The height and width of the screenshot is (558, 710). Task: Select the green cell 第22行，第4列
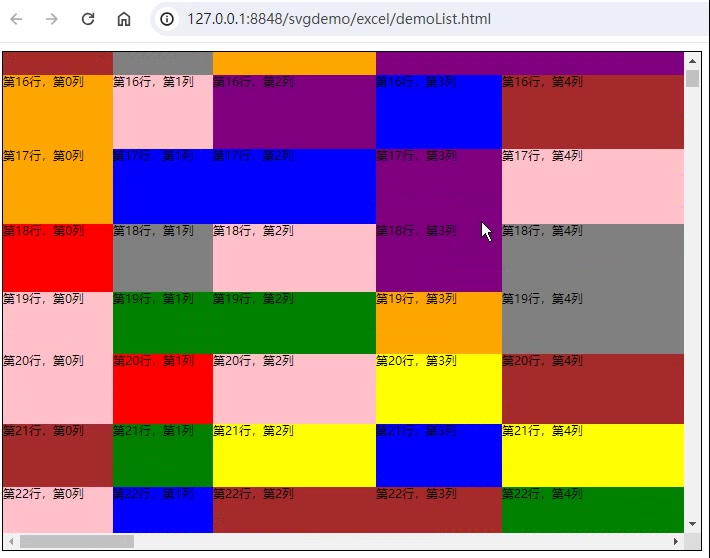592,510
